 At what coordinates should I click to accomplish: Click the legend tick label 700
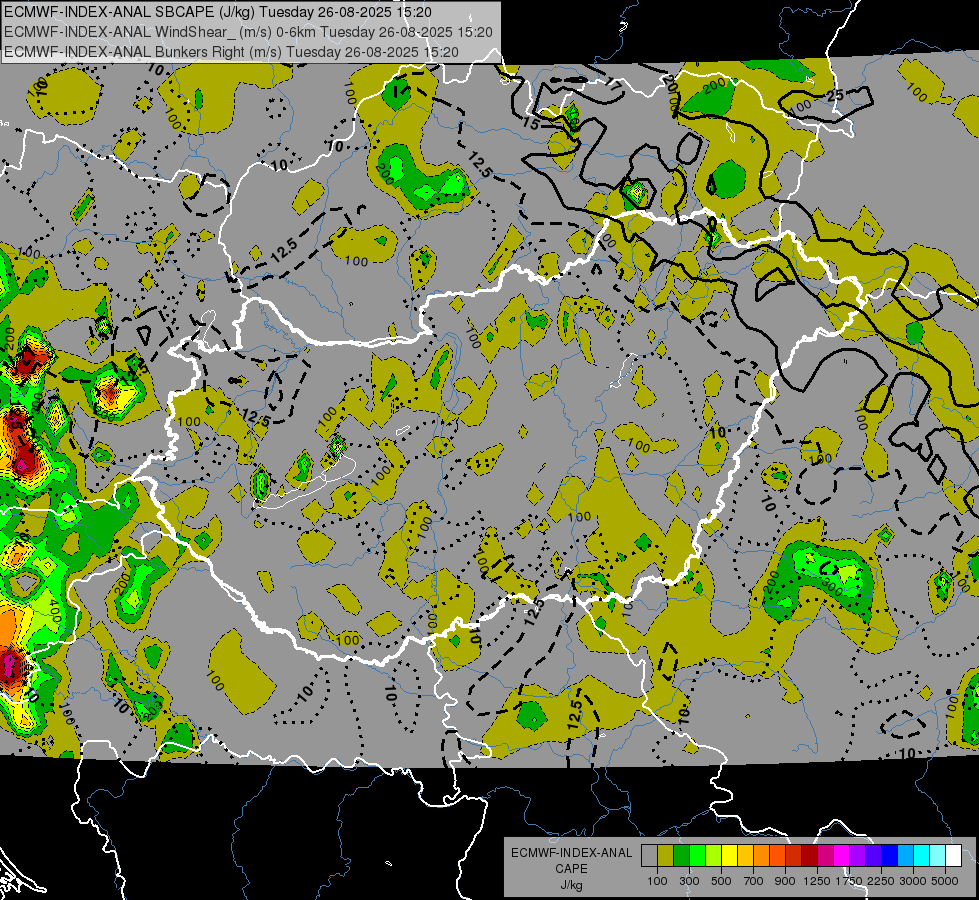tap(754, 881)
